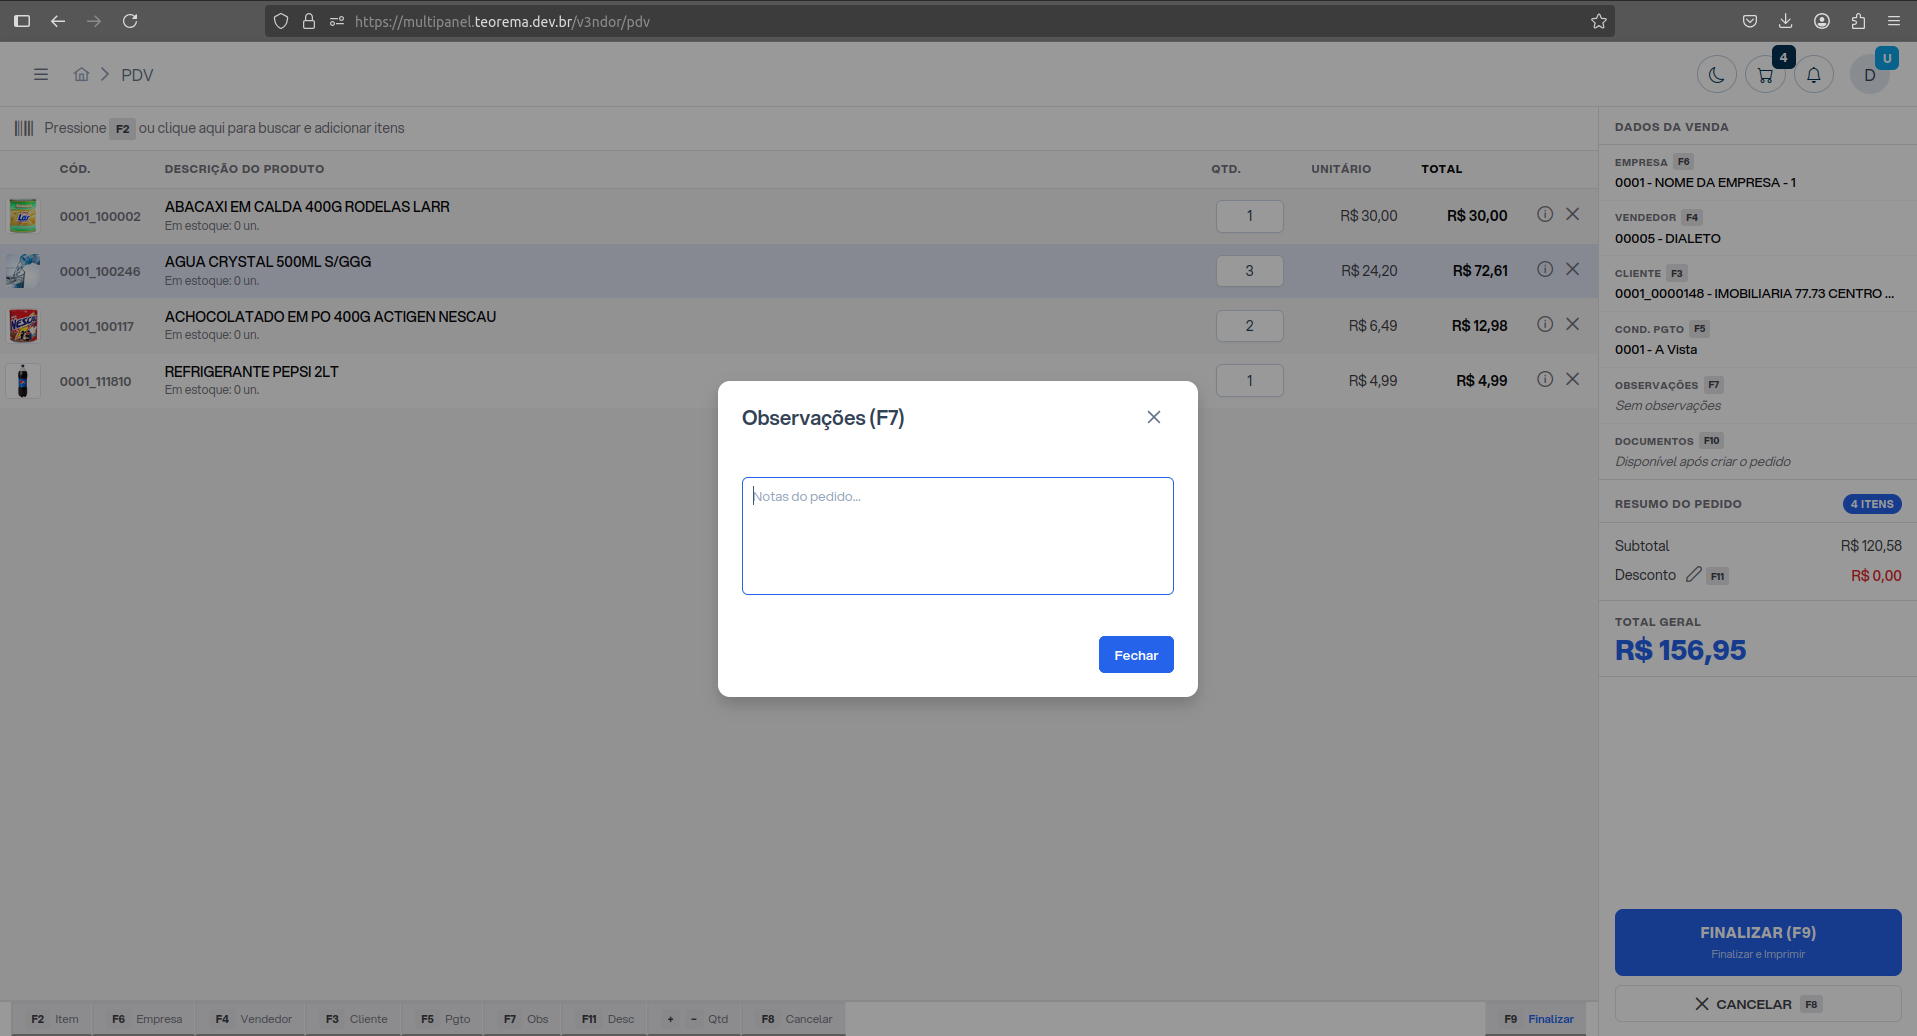Open Documentos F10 section
This screenshot has height=1036, width=1917.
(1758, 452)
